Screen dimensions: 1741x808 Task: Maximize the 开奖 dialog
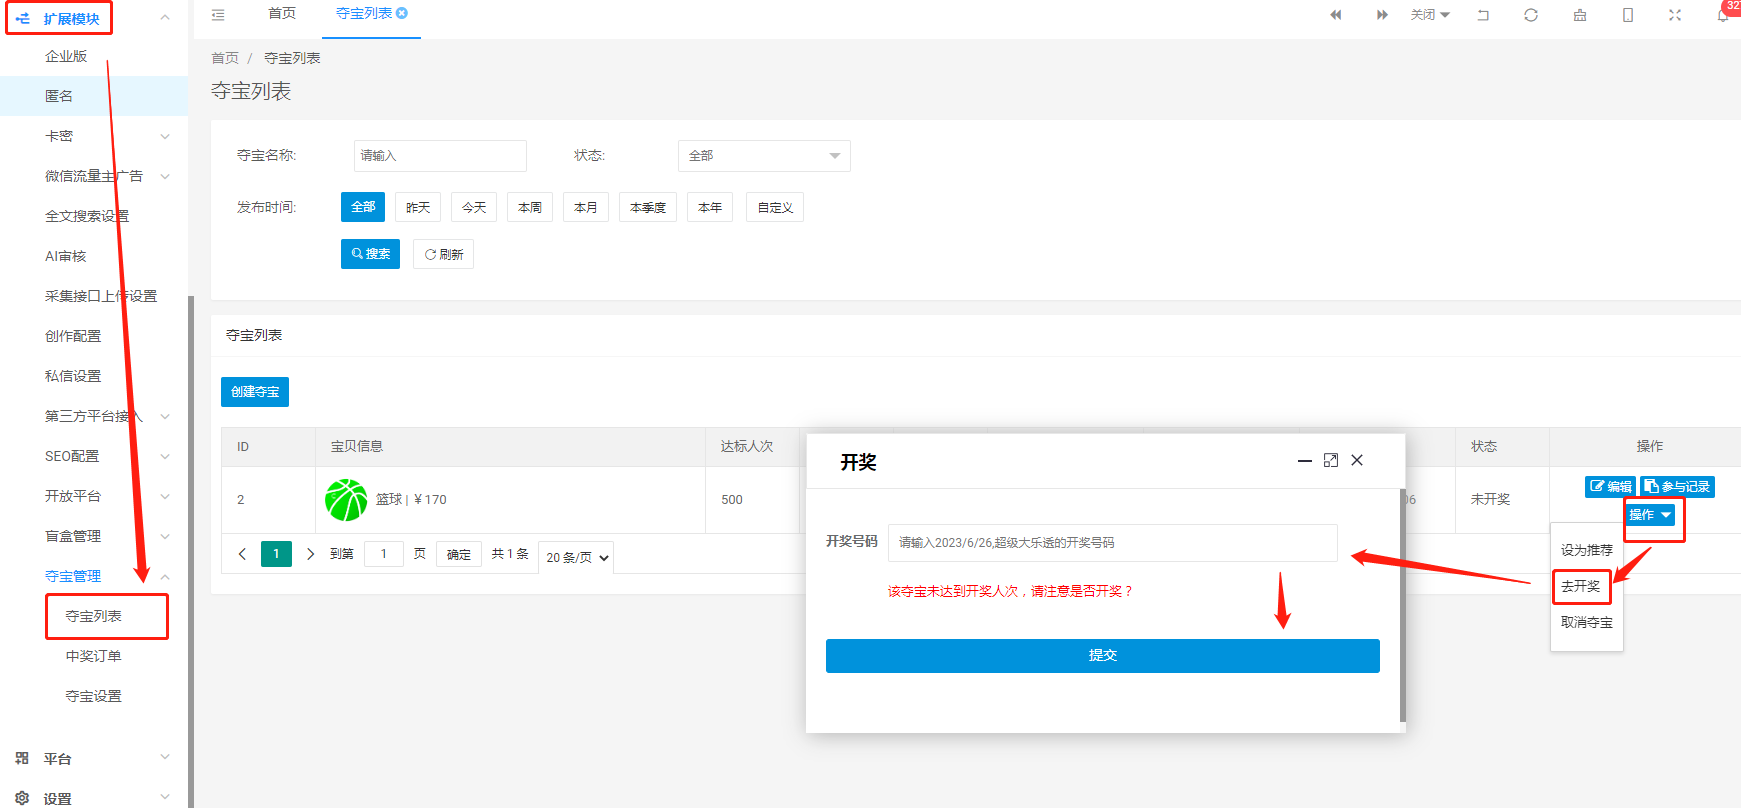pos(1331,460)
